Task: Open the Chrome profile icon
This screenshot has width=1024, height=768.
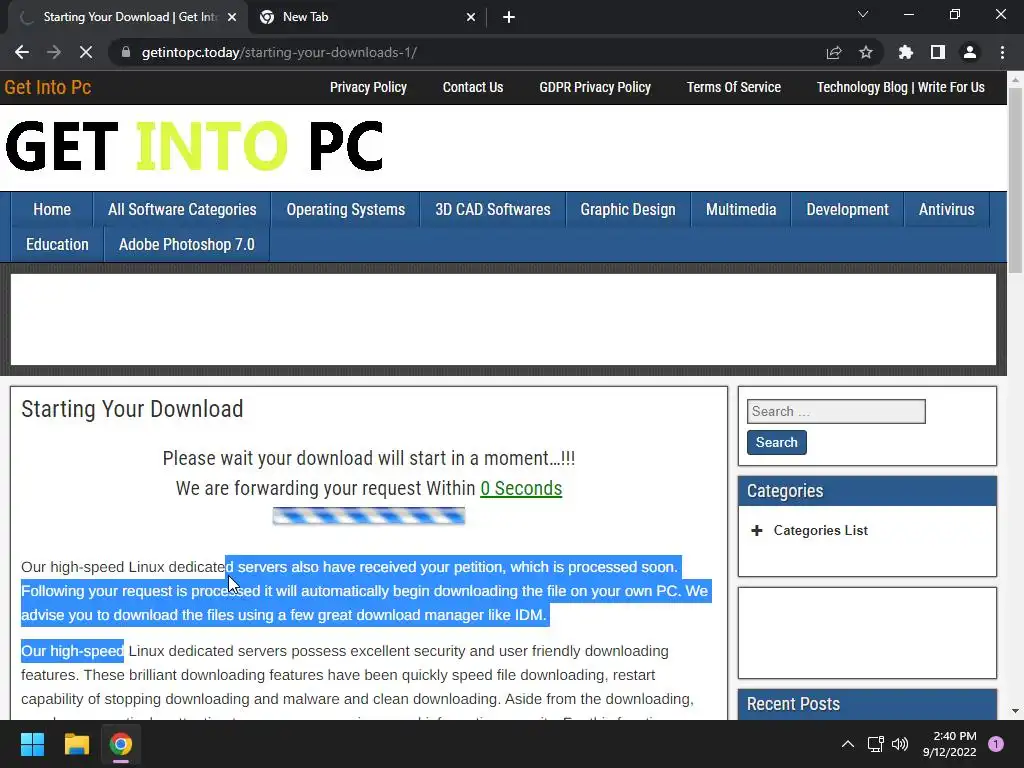Action: pyautogui.click(x=970, y=52)
